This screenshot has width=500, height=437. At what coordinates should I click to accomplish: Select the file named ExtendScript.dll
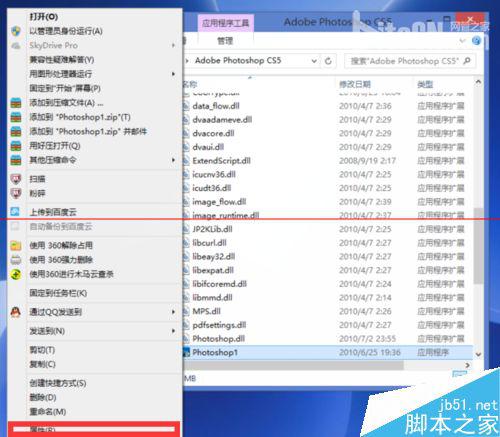click(x=222, y=161)
